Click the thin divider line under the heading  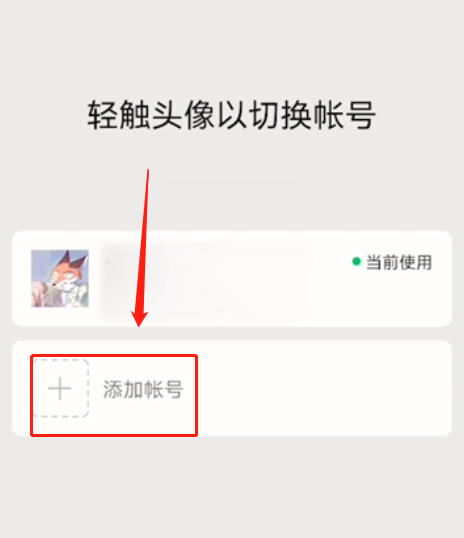tap(232, 183)
